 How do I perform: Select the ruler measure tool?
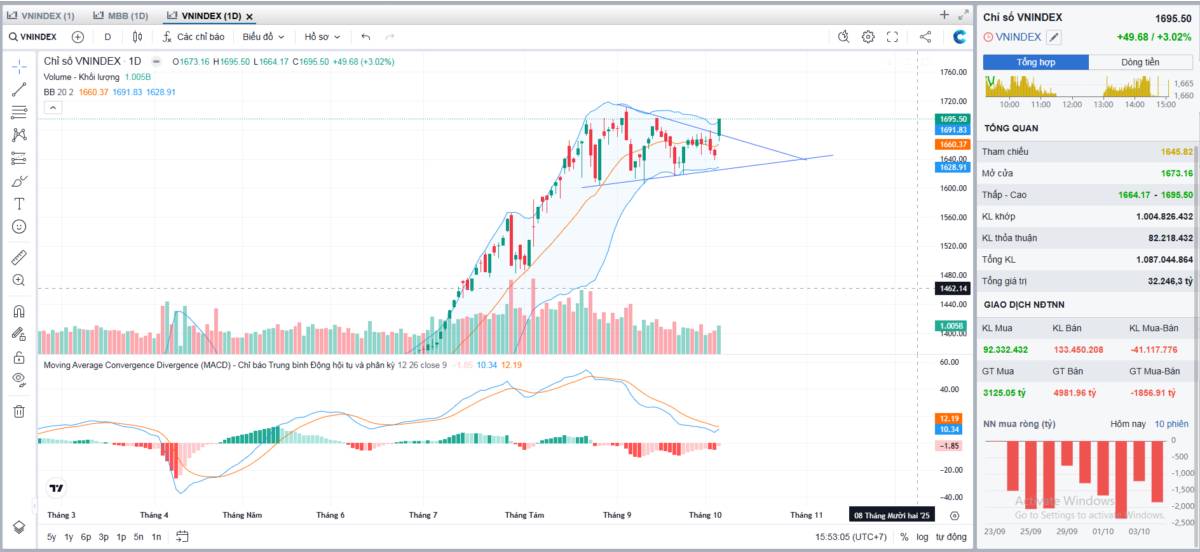[x=19, y=257]
